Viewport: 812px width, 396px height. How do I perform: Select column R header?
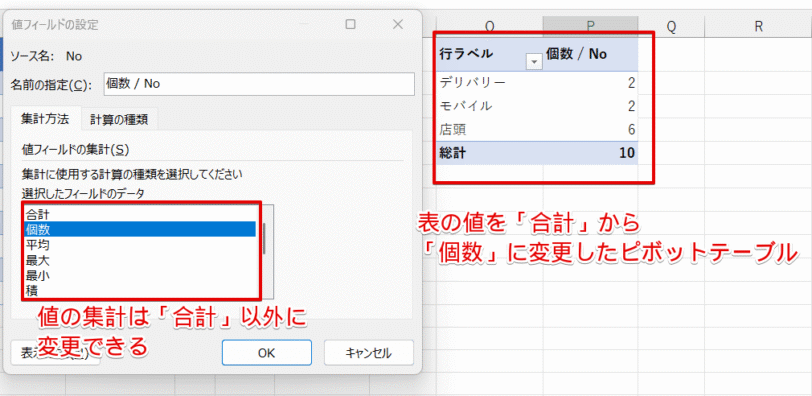click(758, 27)
